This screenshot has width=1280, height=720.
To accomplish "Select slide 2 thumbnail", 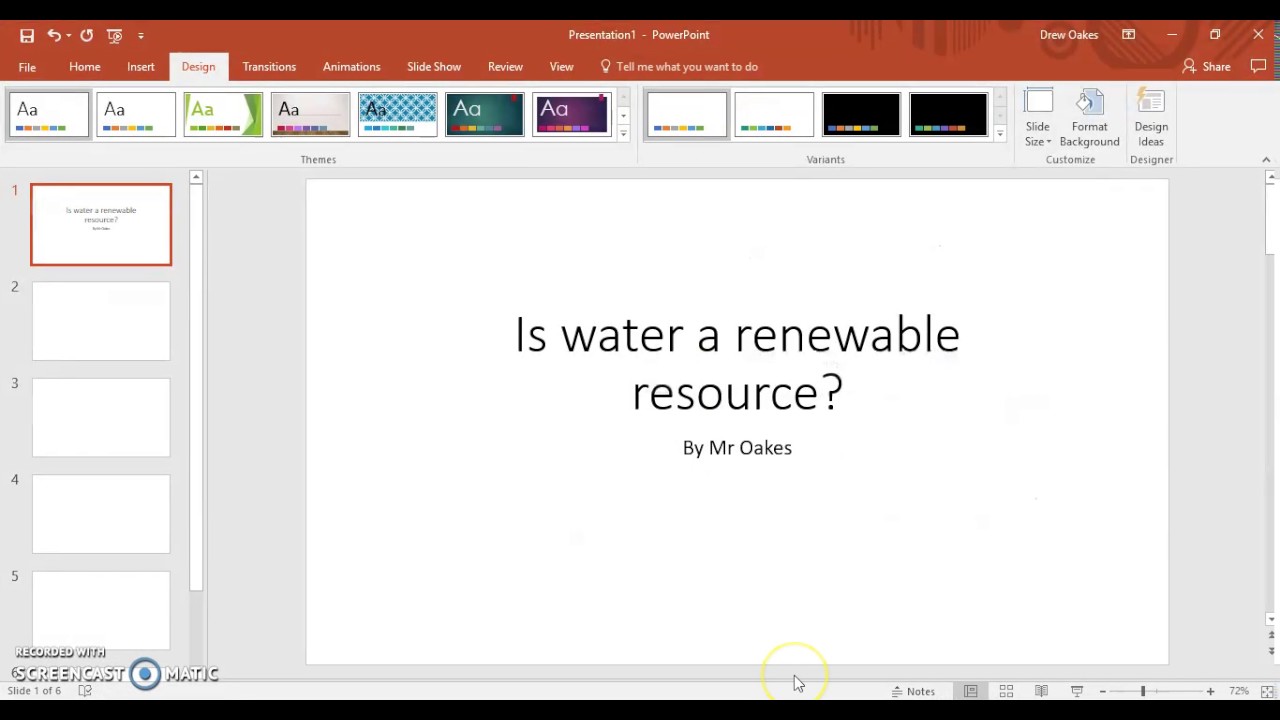I will pyautogui.click(x=101, y=321).
